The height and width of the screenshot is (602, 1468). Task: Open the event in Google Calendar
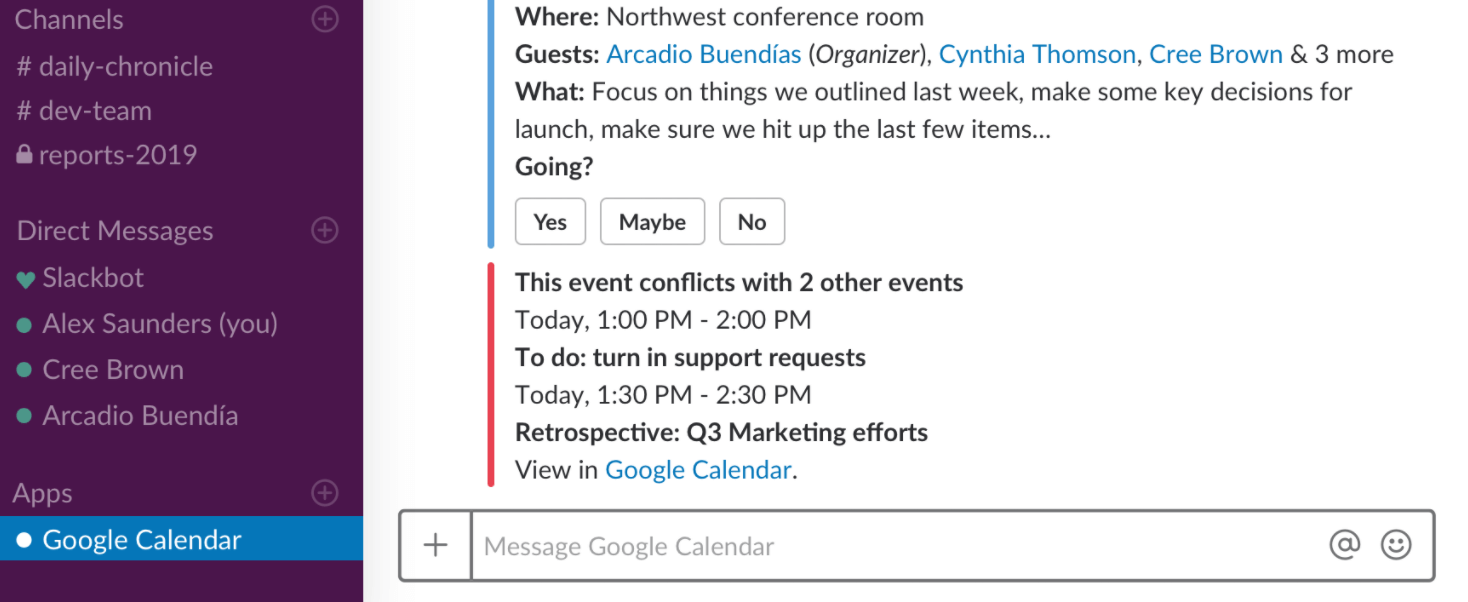pyautogui.click(x=698, y=469)
